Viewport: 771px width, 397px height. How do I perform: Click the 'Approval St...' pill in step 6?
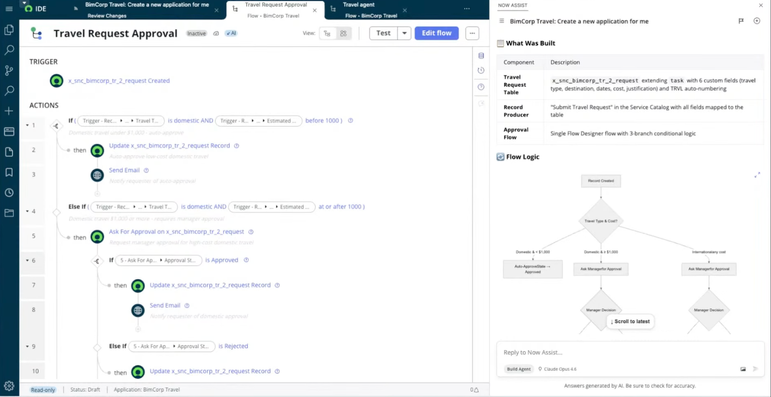point(158,260)
